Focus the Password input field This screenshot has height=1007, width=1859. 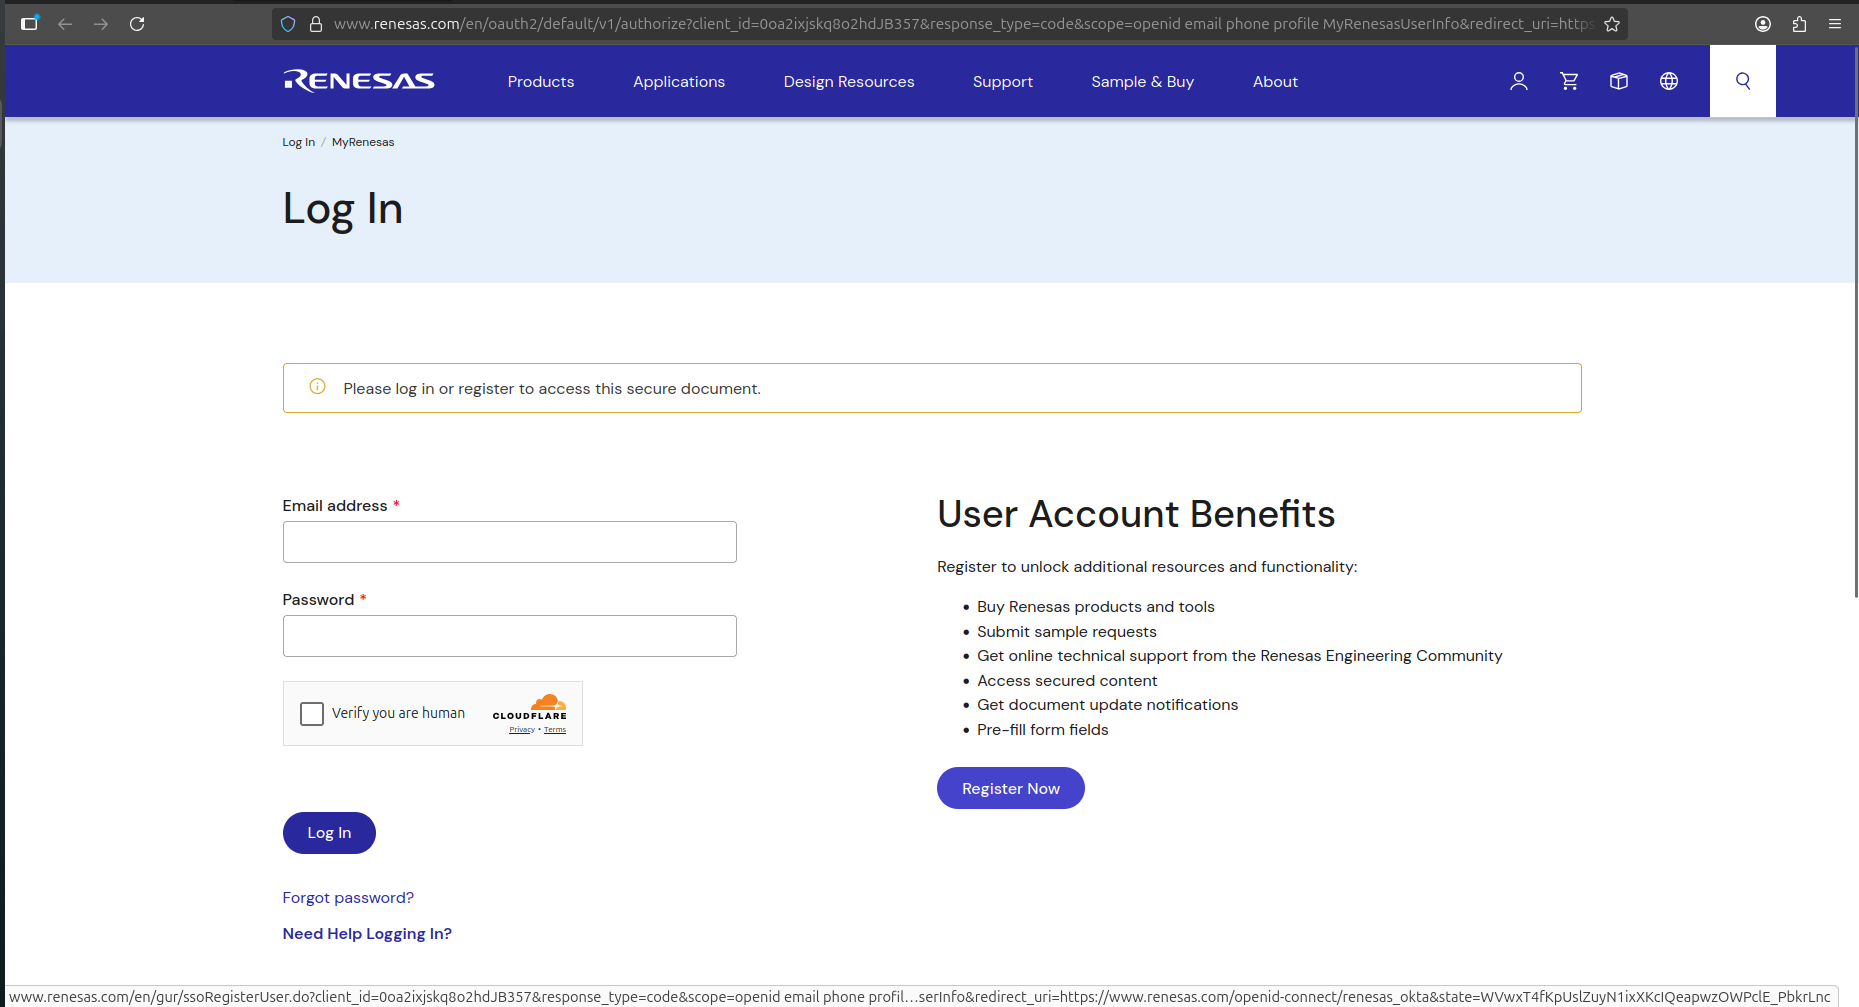coord(509,636)
